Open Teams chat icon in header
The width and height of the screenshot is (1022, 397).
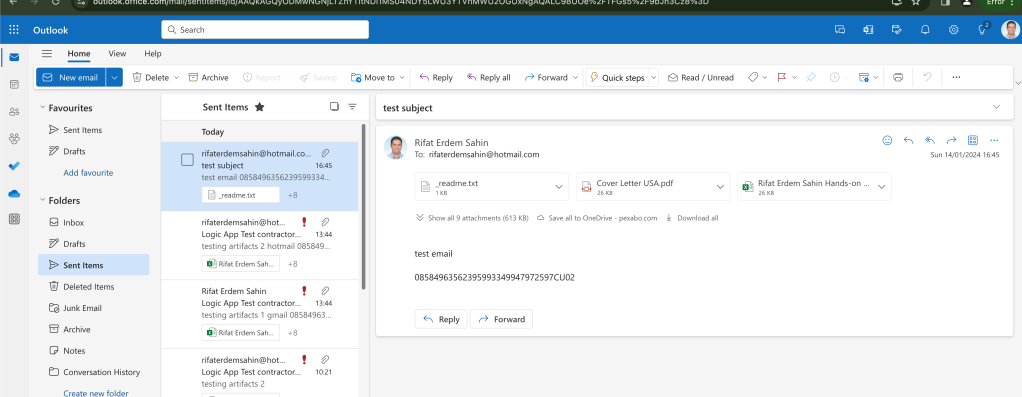(840, 30)
